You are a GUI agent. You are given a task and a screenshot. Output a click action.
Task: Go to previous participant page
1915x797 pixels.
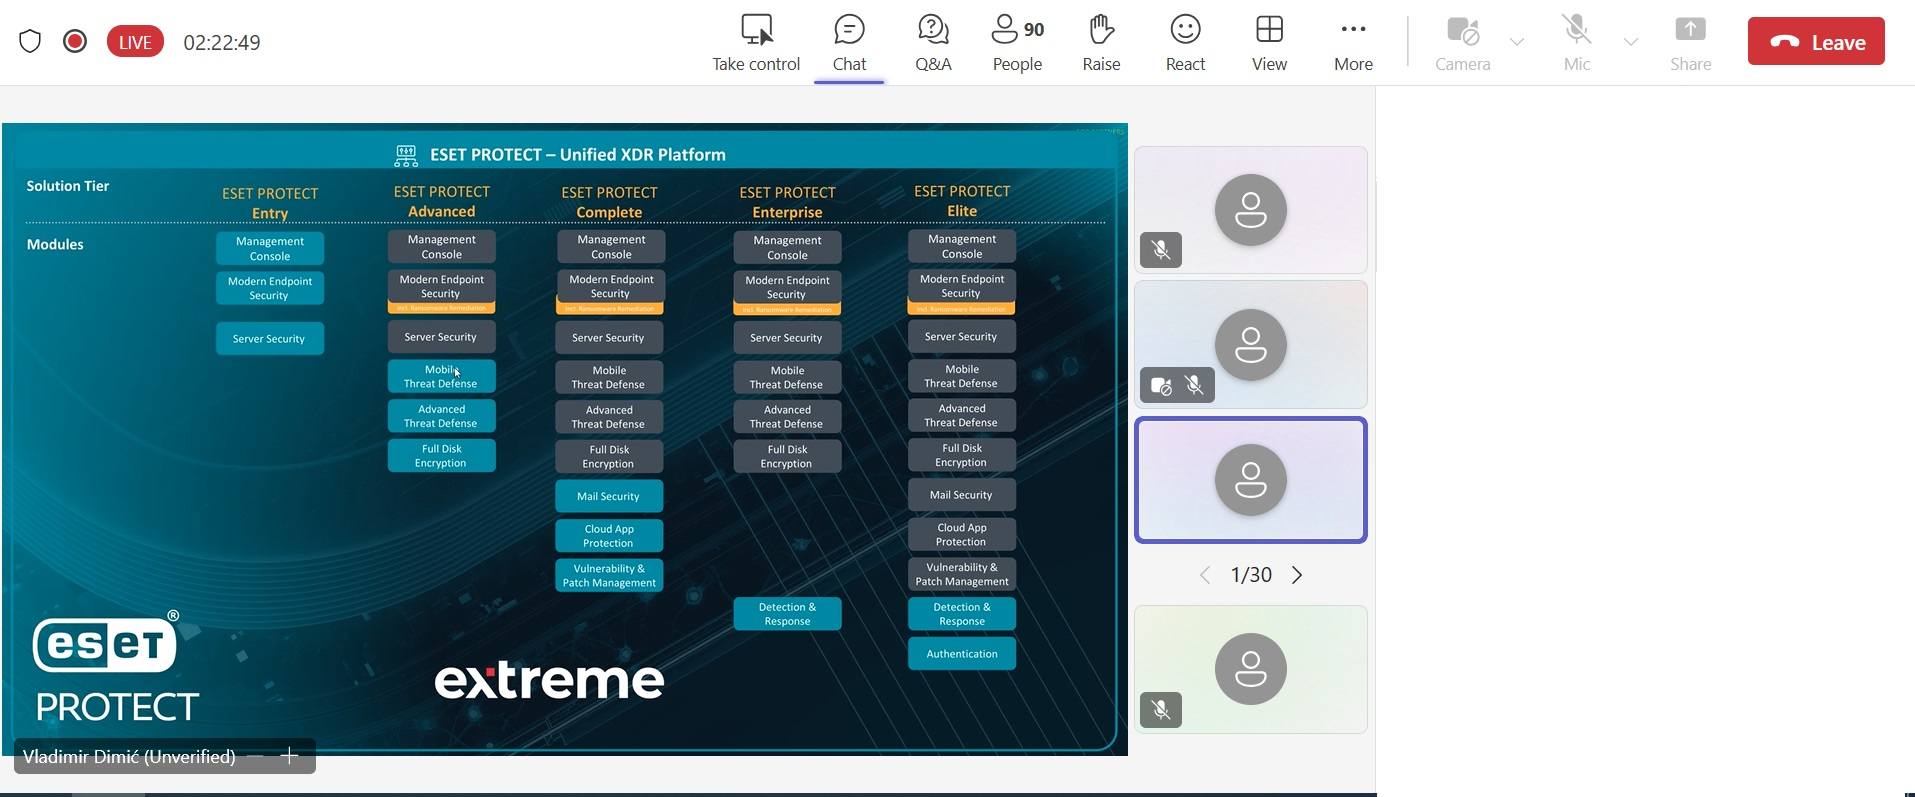coord(1205,575)
